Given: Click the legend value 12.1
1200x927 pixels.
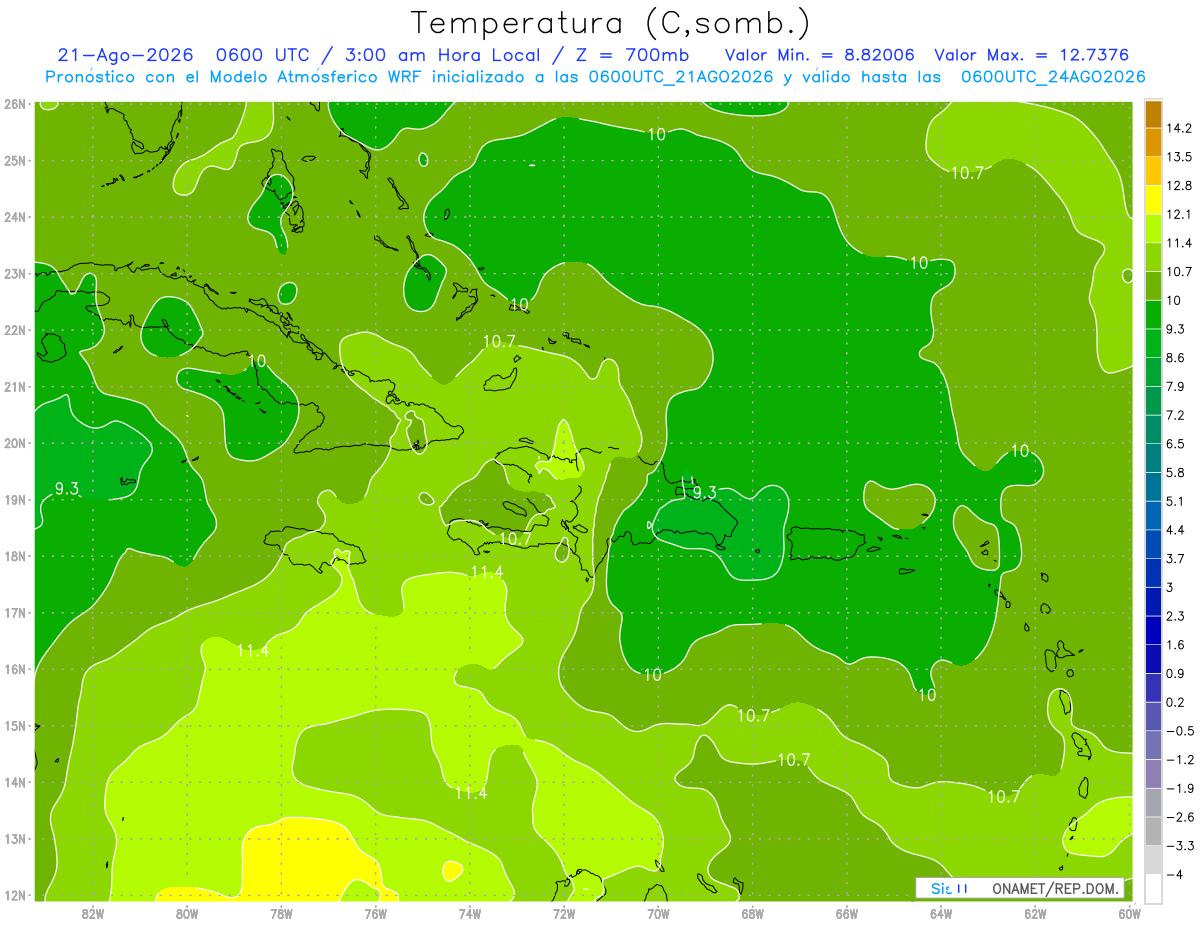Looking at the screenshot, I should 1180,214.
